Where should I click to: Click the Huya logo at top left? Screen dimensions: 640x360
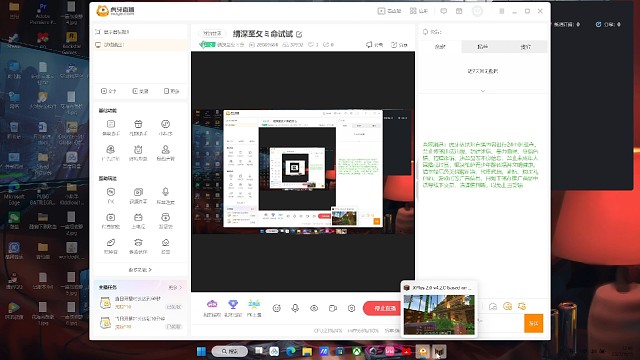click(116, 11)
